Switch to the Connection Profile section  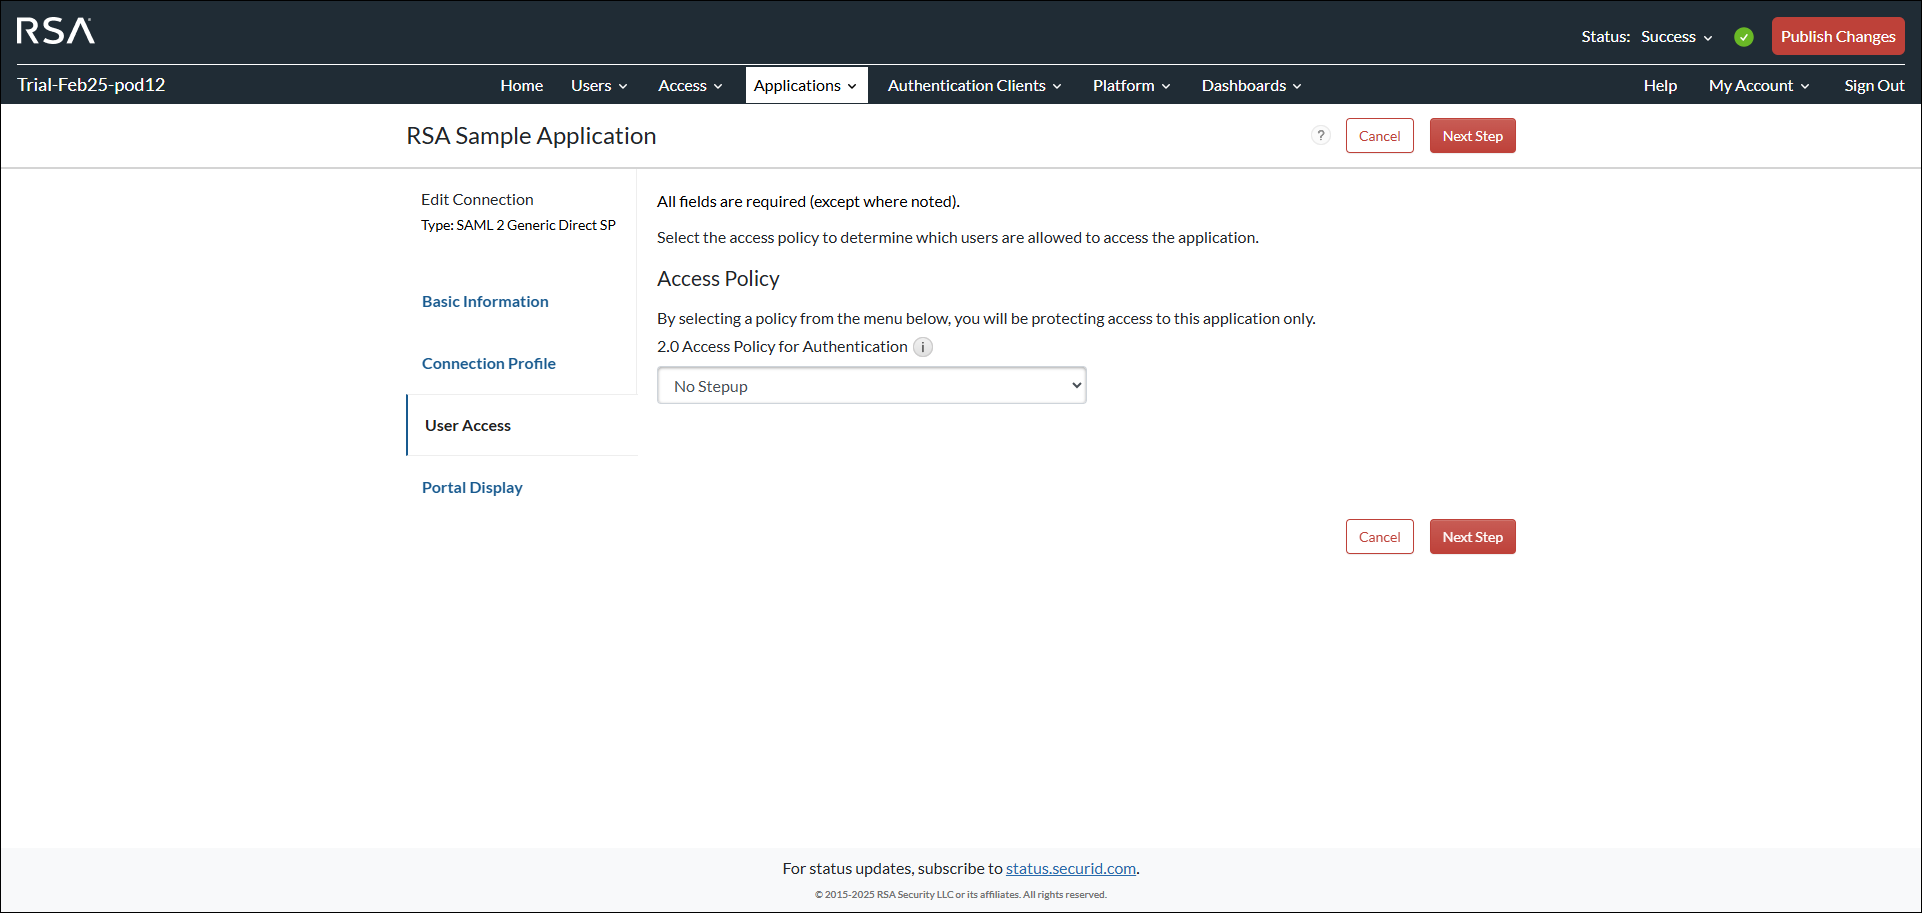coord(489,363)
